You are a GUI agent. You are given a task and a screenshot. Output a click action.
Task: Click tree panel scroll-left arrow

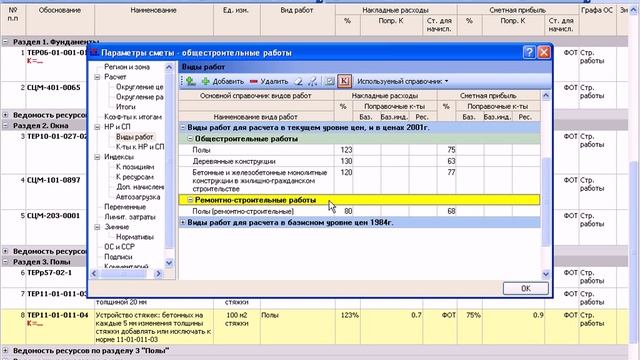[93, 273]
